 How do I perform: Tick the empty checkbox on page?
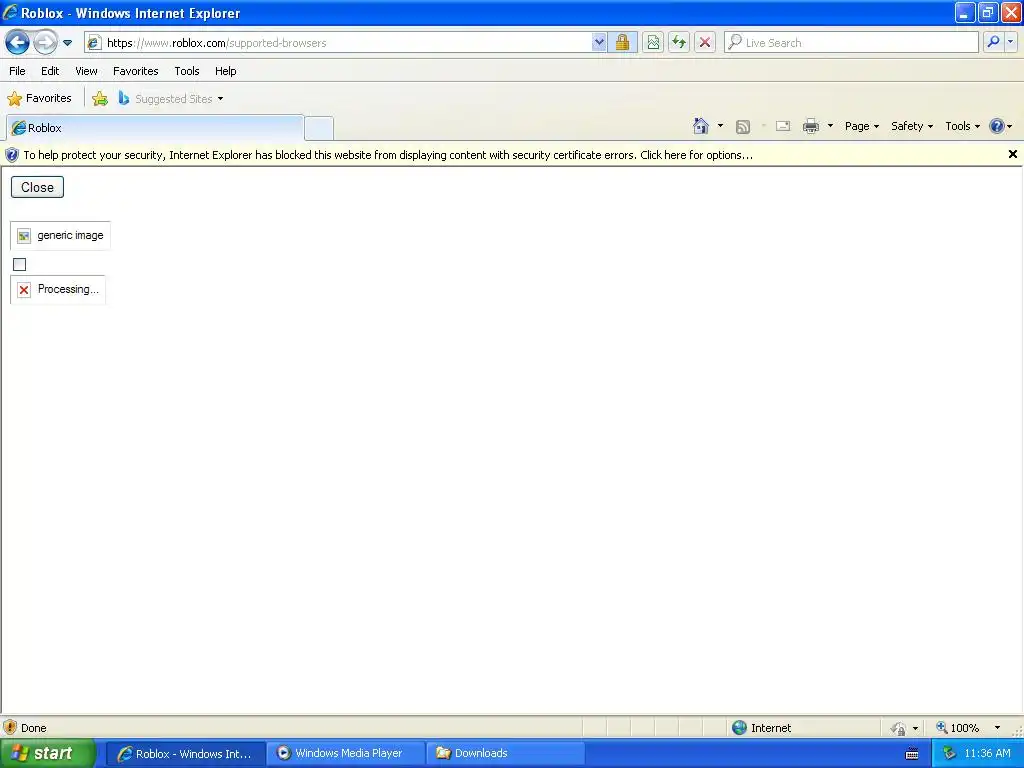coord(20,264)
